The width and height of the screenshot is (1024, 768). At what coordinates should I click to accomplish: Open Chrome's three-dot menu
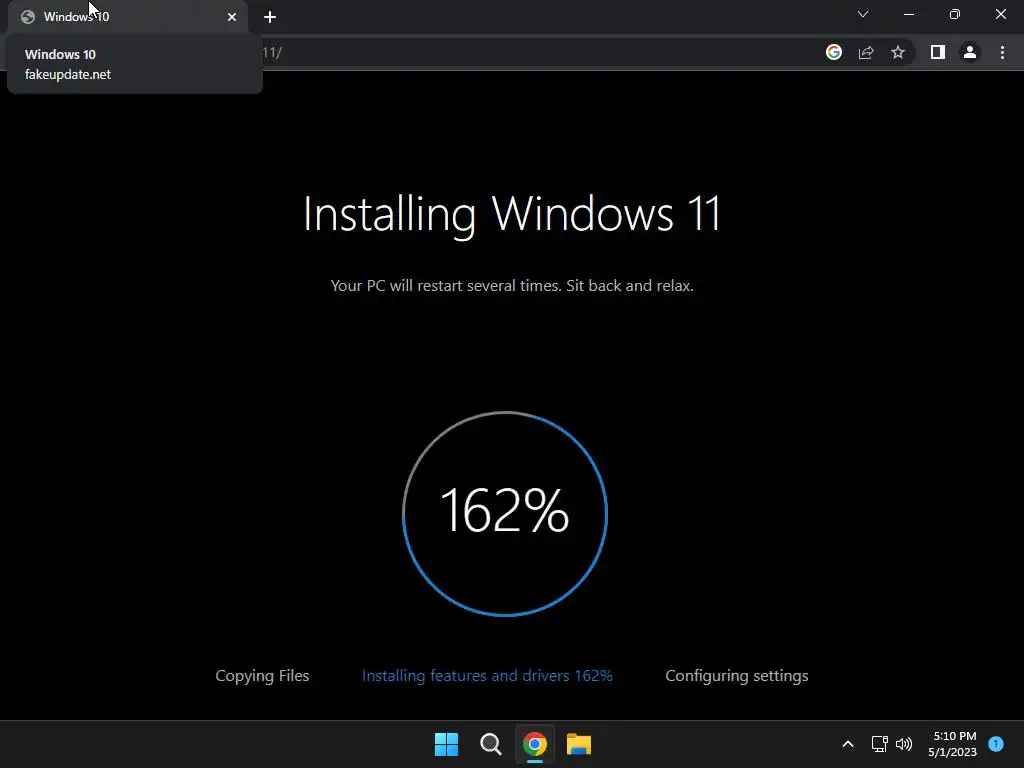coord(1002,52)
